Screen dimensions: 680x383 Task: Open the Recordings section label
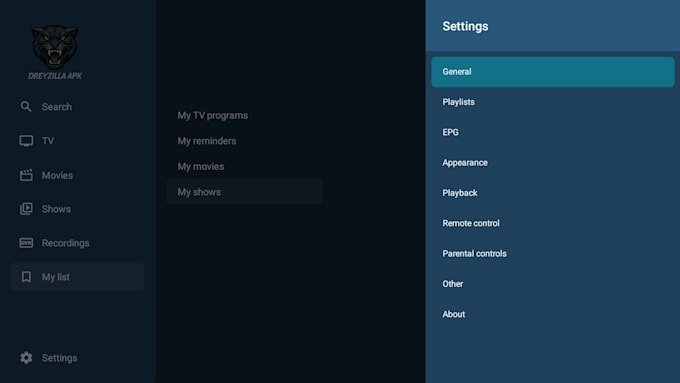click(x=65, y=243)
